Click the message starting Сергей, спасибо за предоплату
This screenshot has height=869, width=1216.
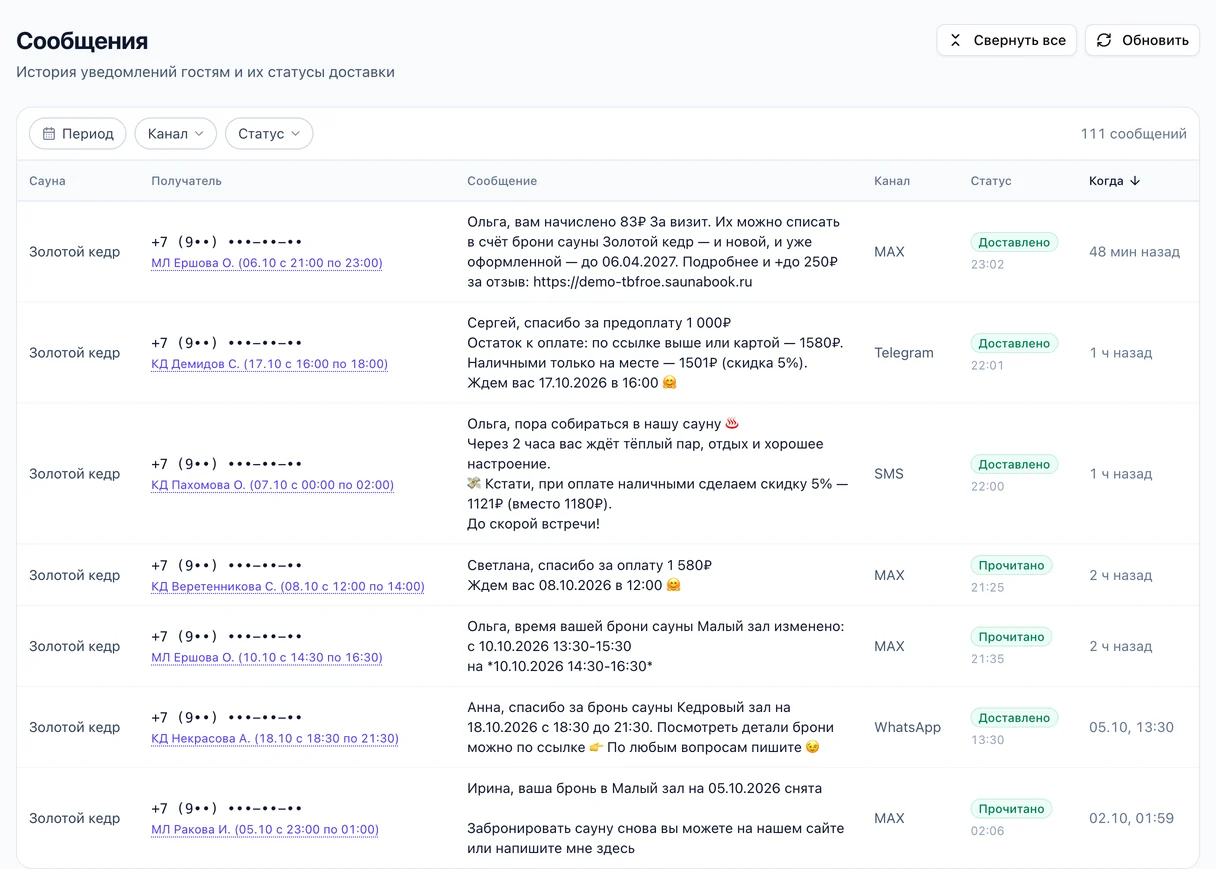(x=655, y=353)
